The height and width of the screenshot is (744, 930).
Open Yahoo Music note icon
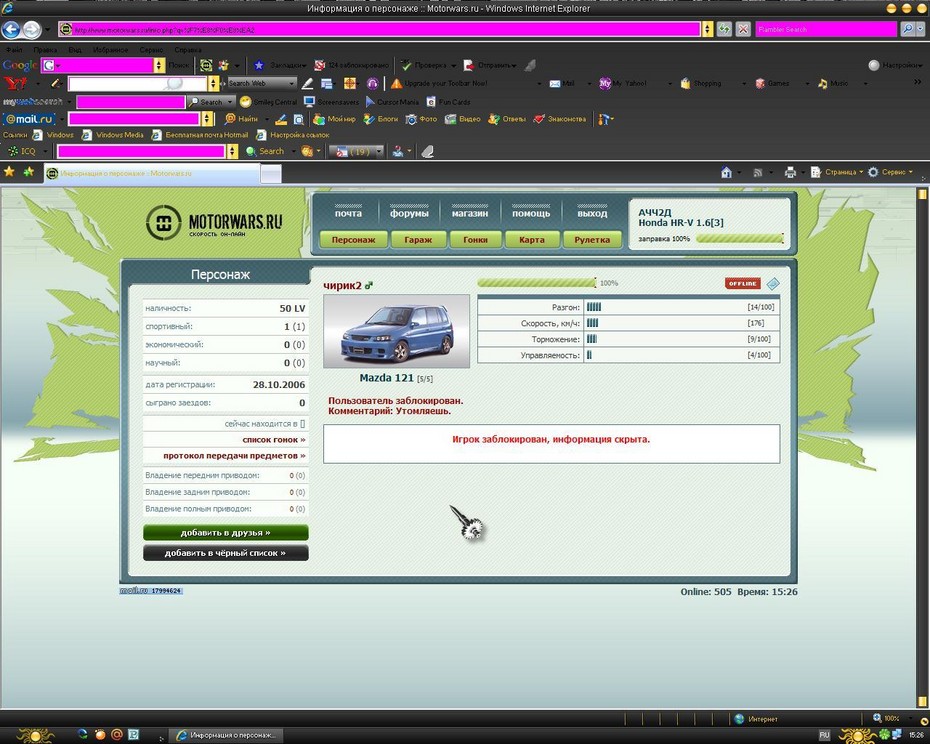823,84
